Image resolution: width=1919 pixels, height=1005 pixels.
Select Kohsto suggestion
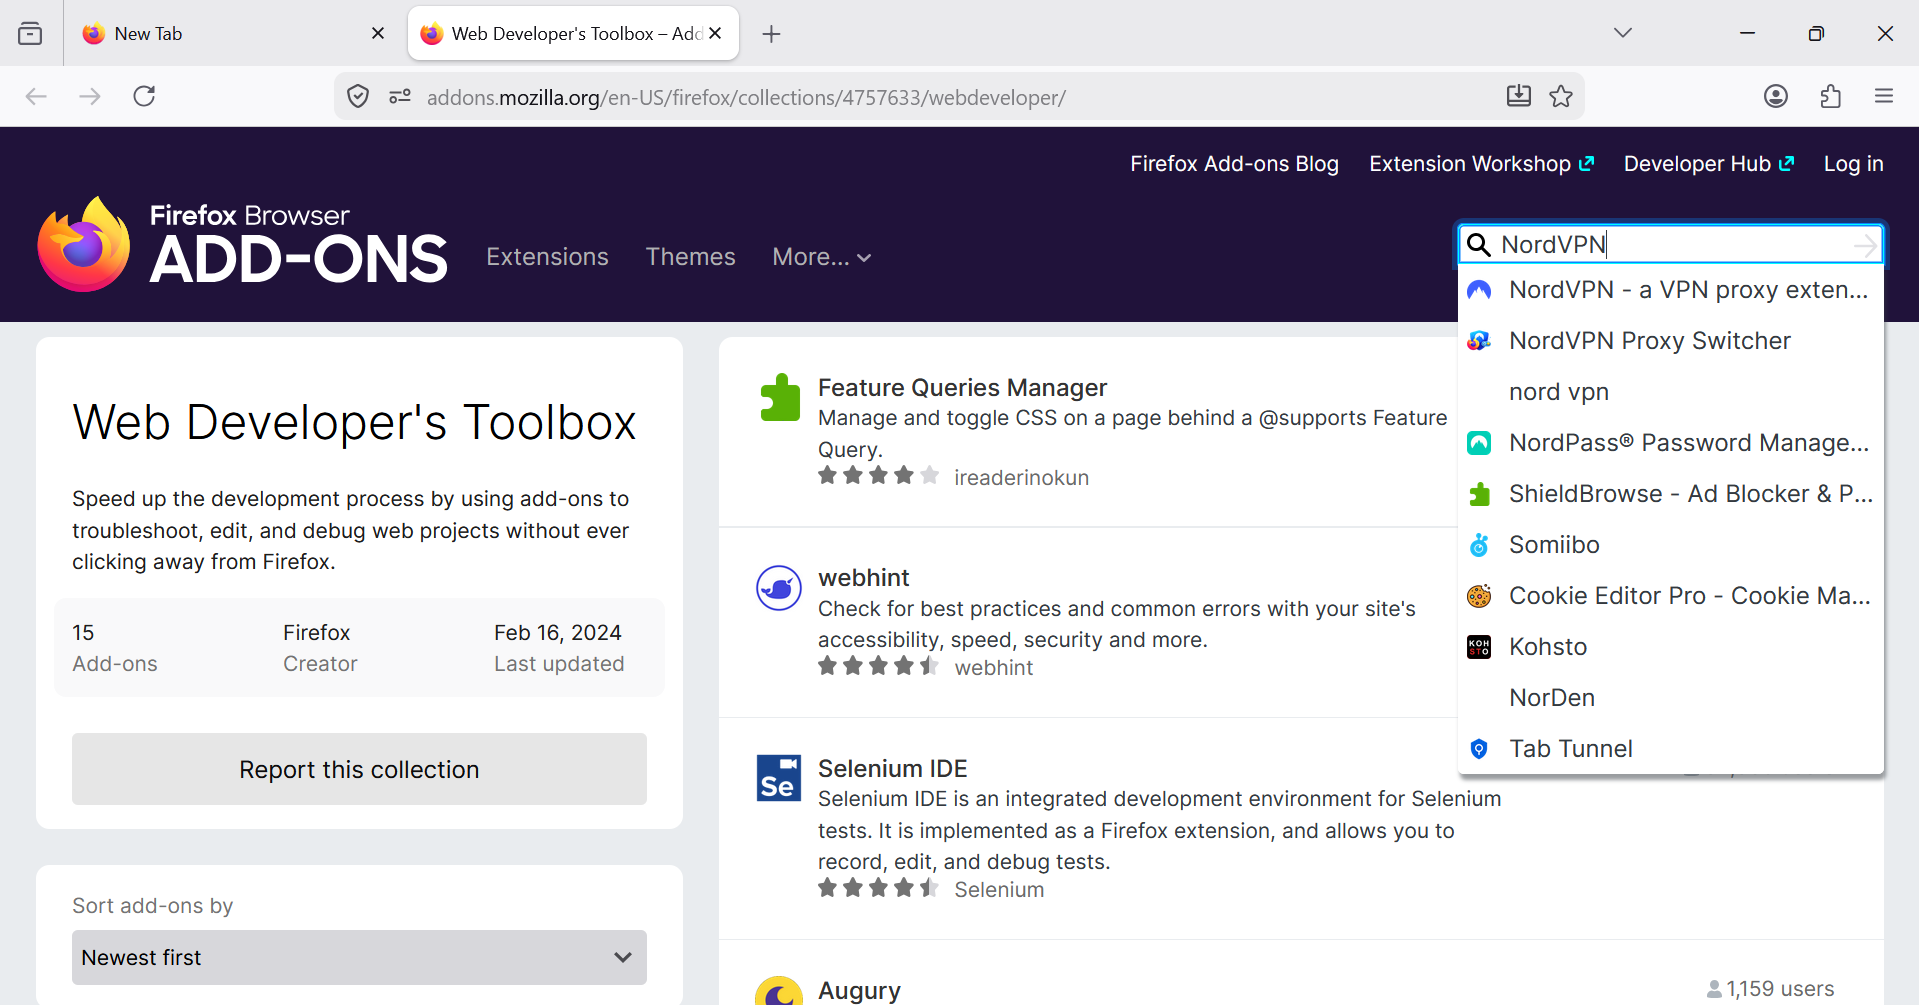[x=1671, y=647]
